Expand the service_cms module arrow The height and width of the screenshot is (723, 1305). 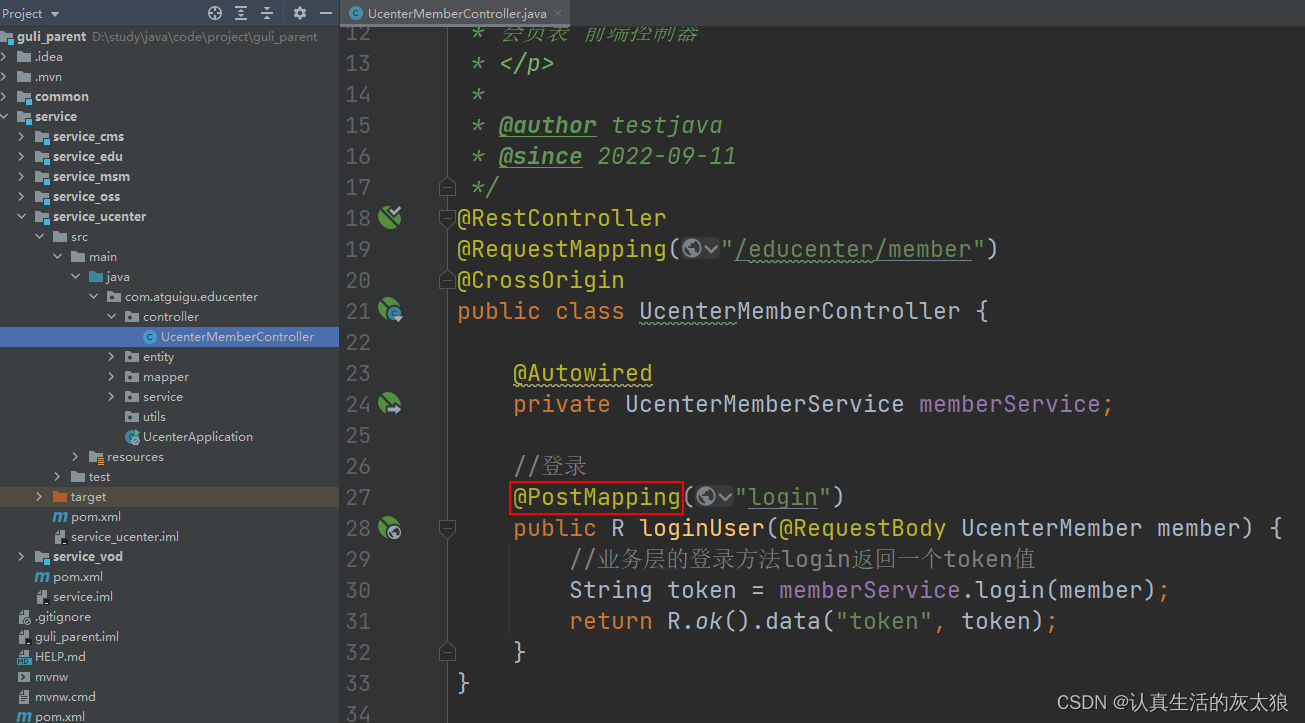click(22, 137)
